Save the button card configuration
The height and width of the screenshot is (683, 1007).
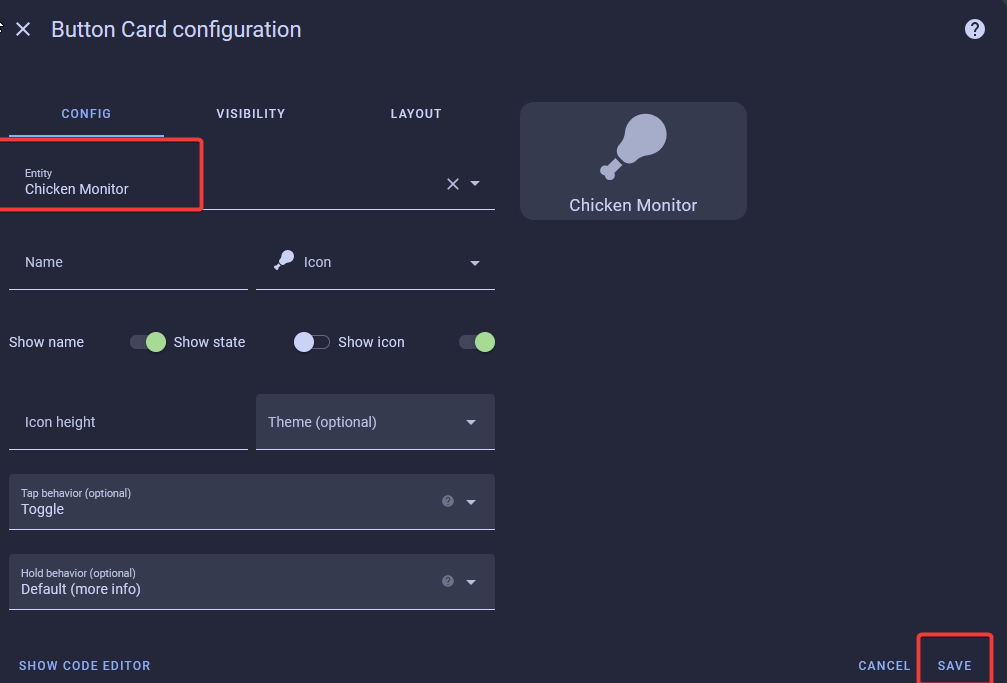click(x=954, y=665)
